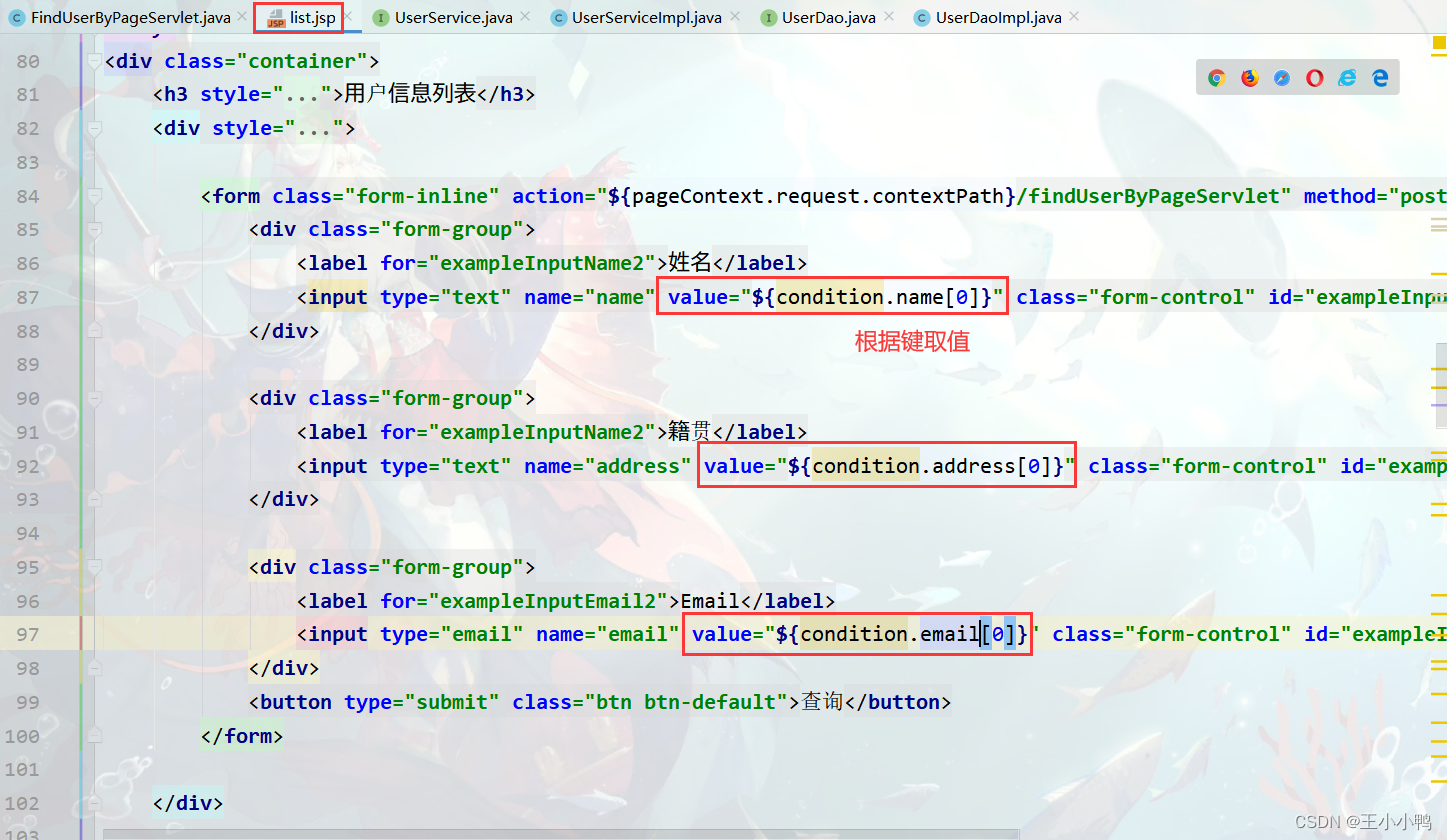Open the UserServiceImpl.java tab

(646, 18)
